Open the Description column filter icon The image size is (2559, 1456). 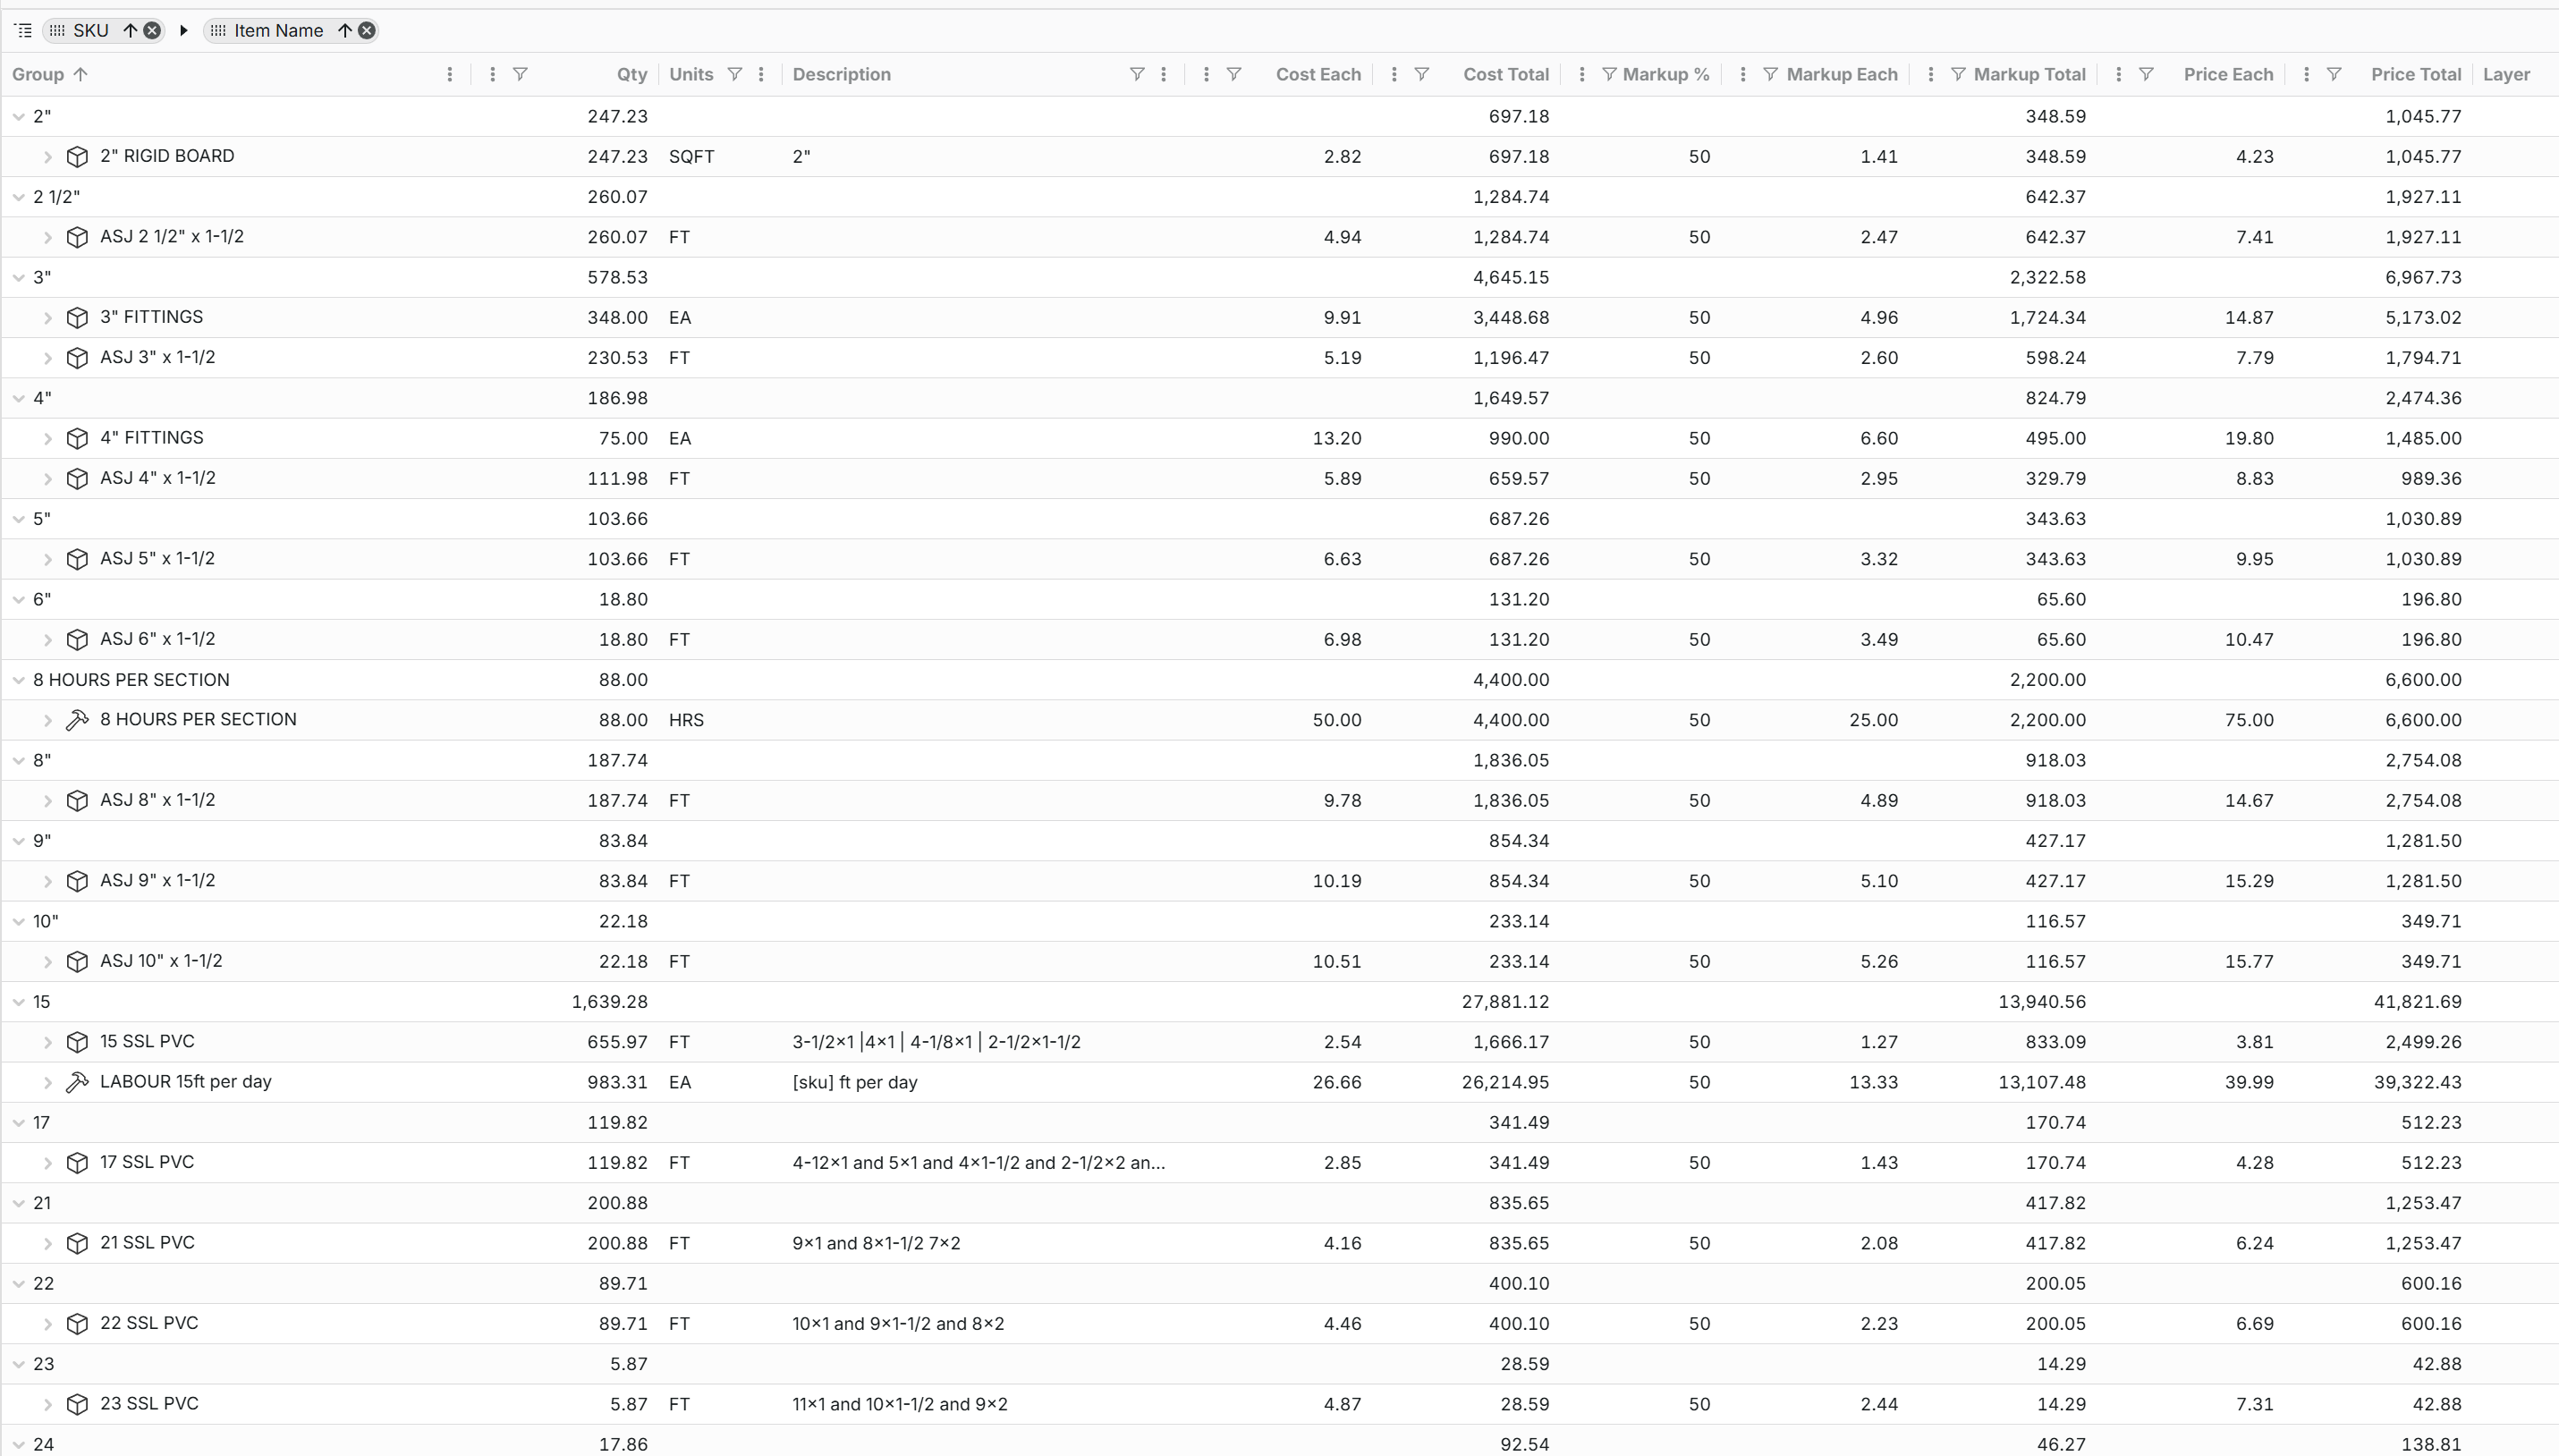pos(1136,74)
